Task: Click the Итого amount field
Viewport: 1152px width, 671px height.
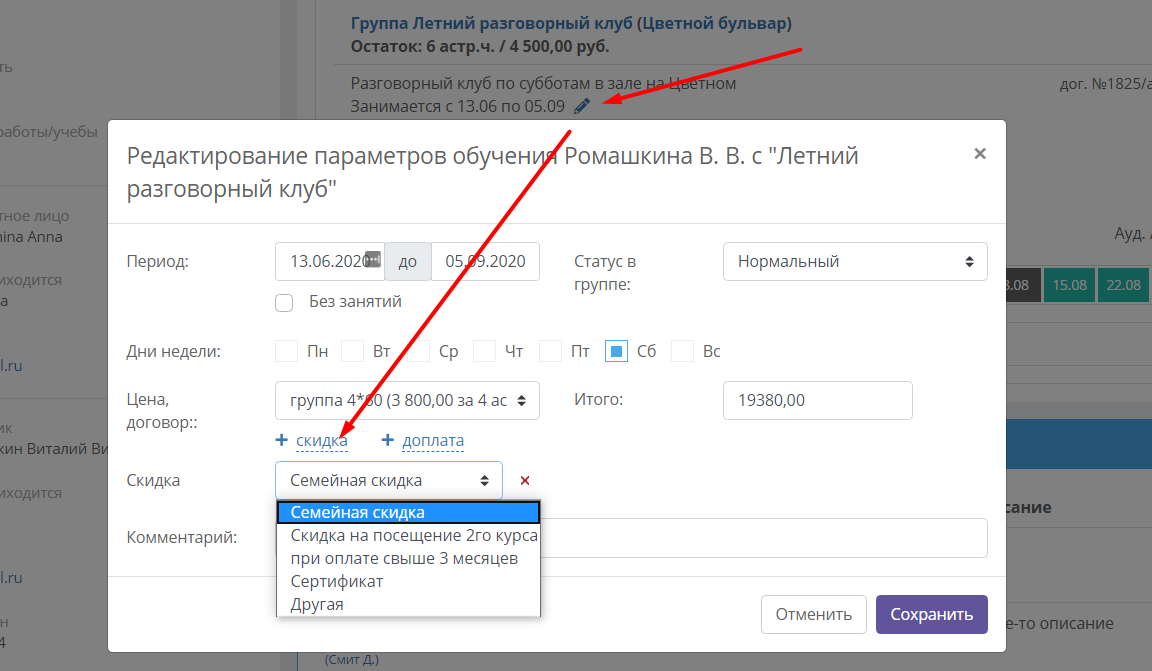Action: [818, 401]
